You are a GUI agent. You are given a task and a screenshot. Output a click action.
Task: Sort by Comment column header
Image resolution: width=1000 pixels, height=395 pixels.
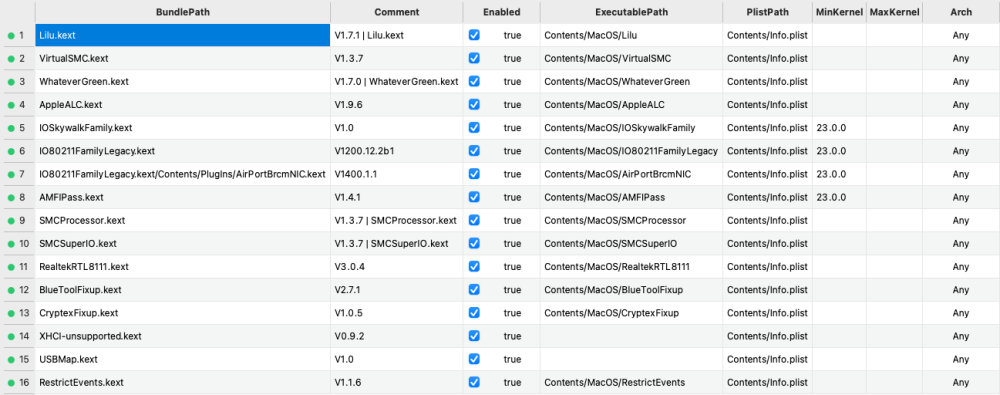pos(397,12)
